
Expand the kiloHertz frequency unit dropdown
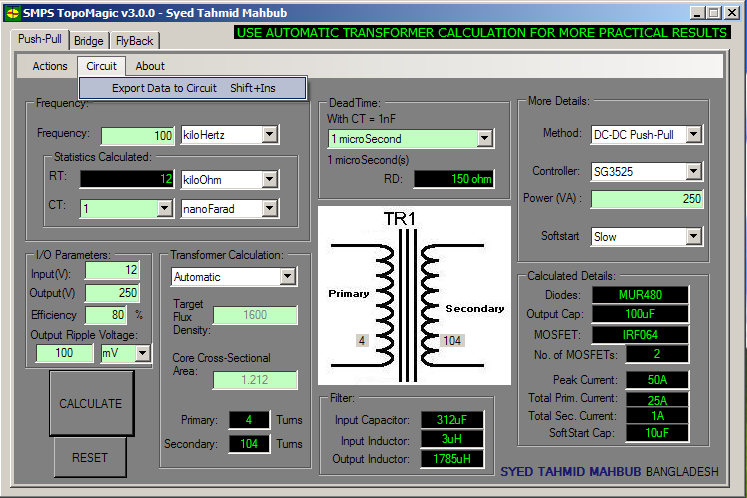click(270, 134)
